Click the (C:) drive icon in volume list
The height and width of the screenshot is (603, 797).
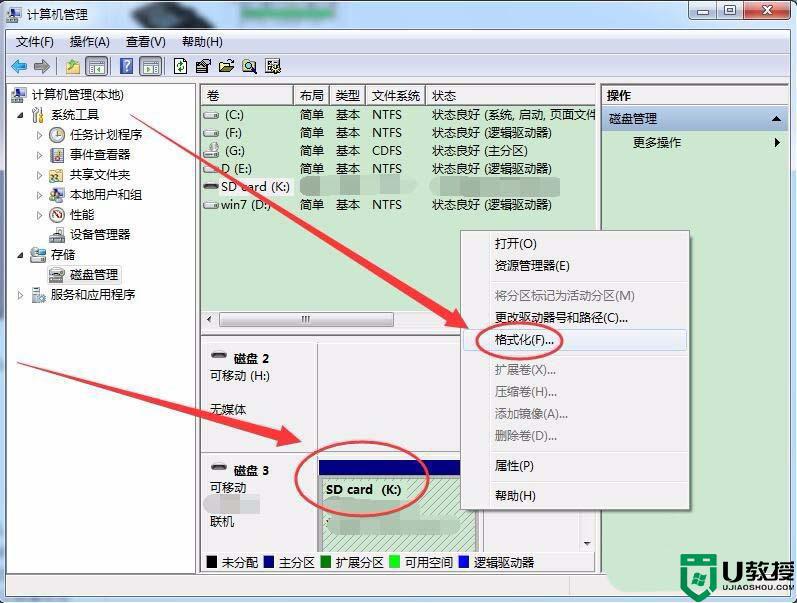(211, 115)
